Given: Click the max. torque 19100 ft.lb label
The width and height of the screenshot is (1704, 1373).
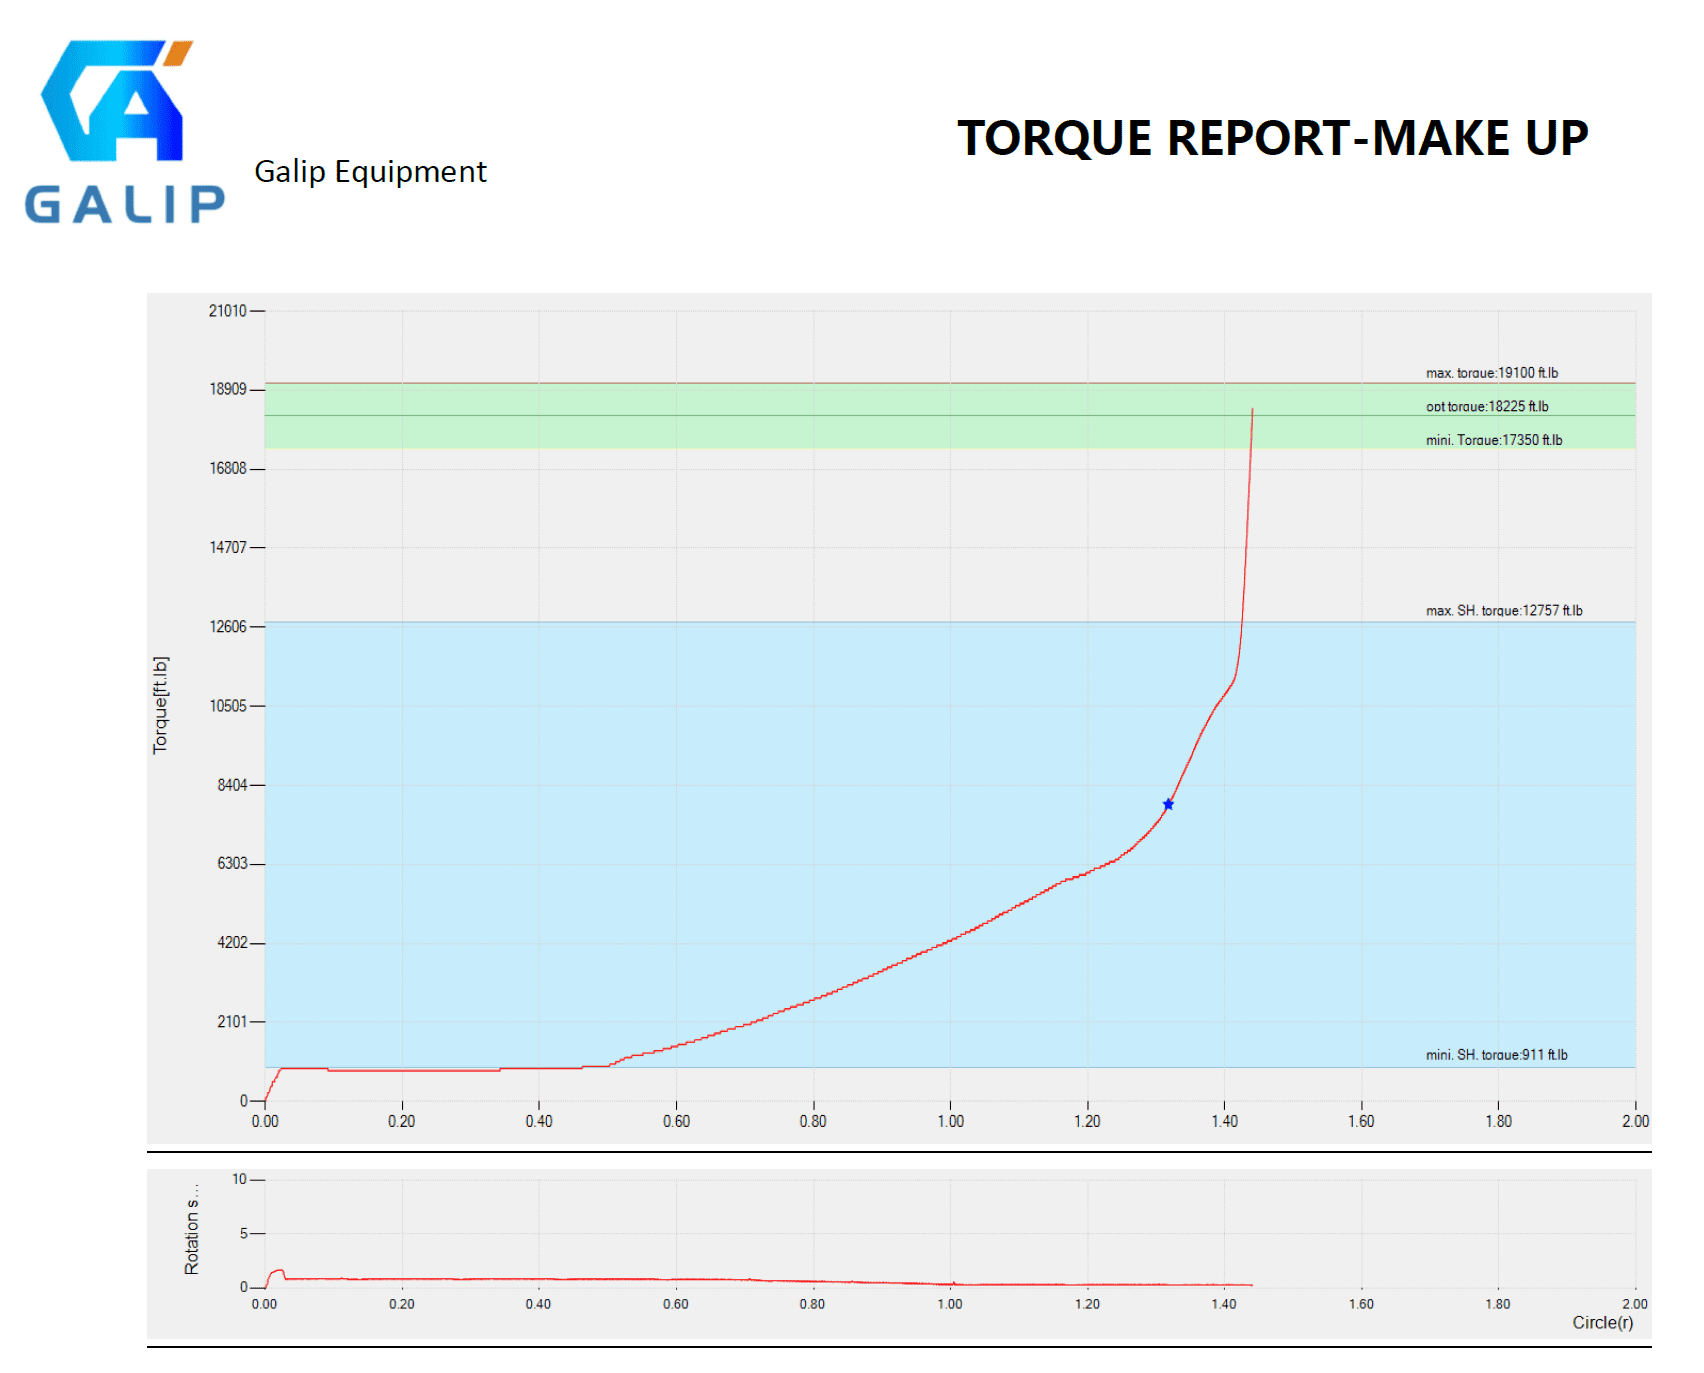Looking at the screenshot, I should [x=1491, y=373].
